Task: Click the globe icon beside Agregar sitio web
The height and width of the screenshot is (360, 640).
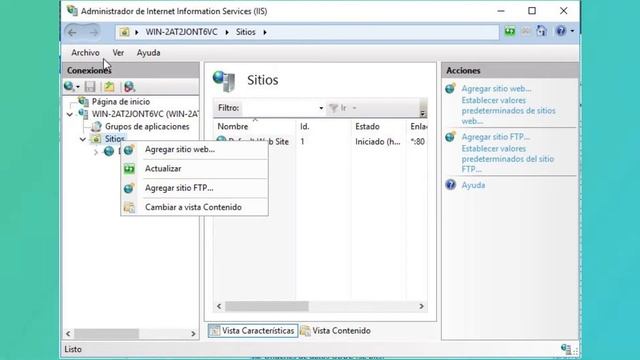Action: coord(451,88)
